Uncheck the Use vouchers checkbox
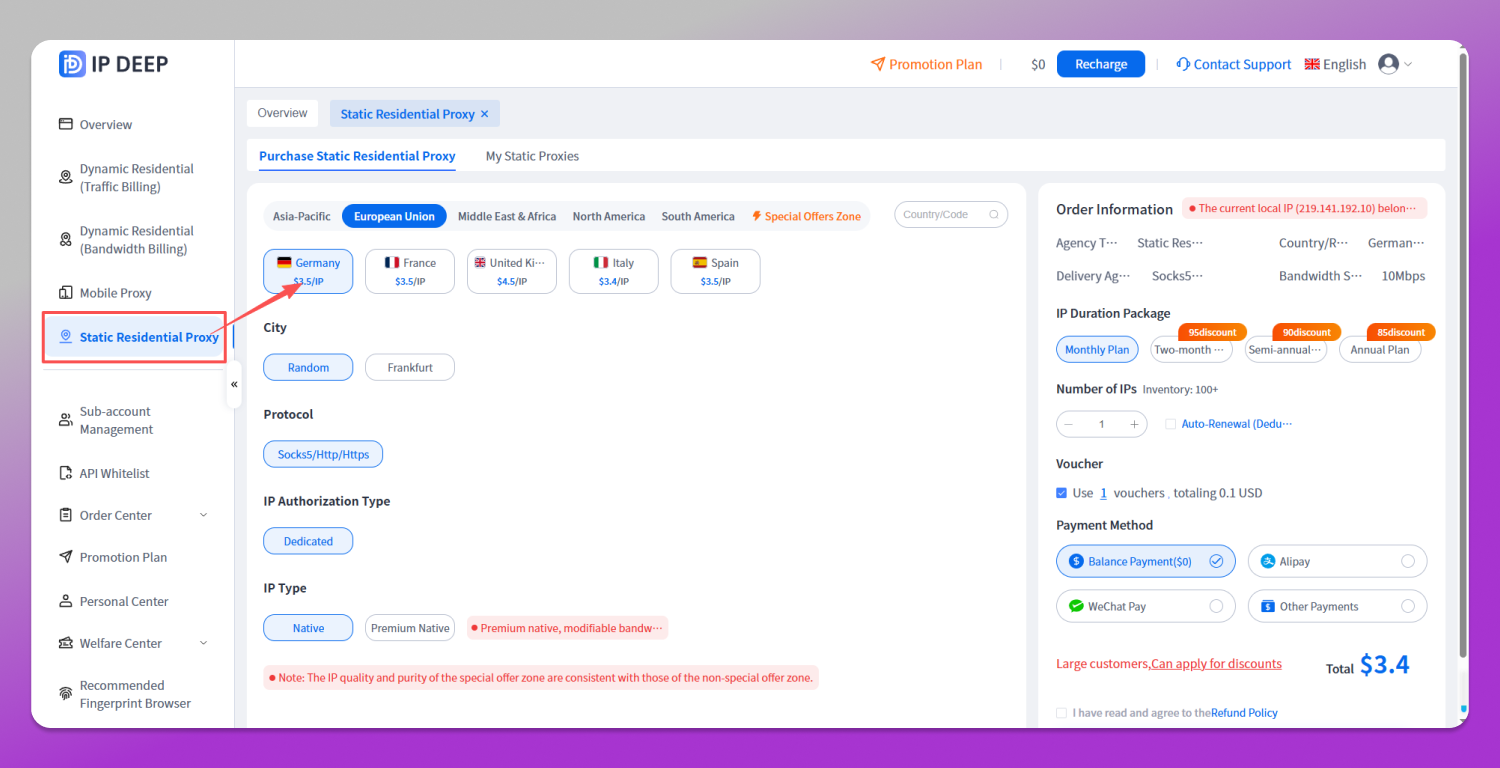Screen dimensions: 1500x768 click(x=1061, y=493)
